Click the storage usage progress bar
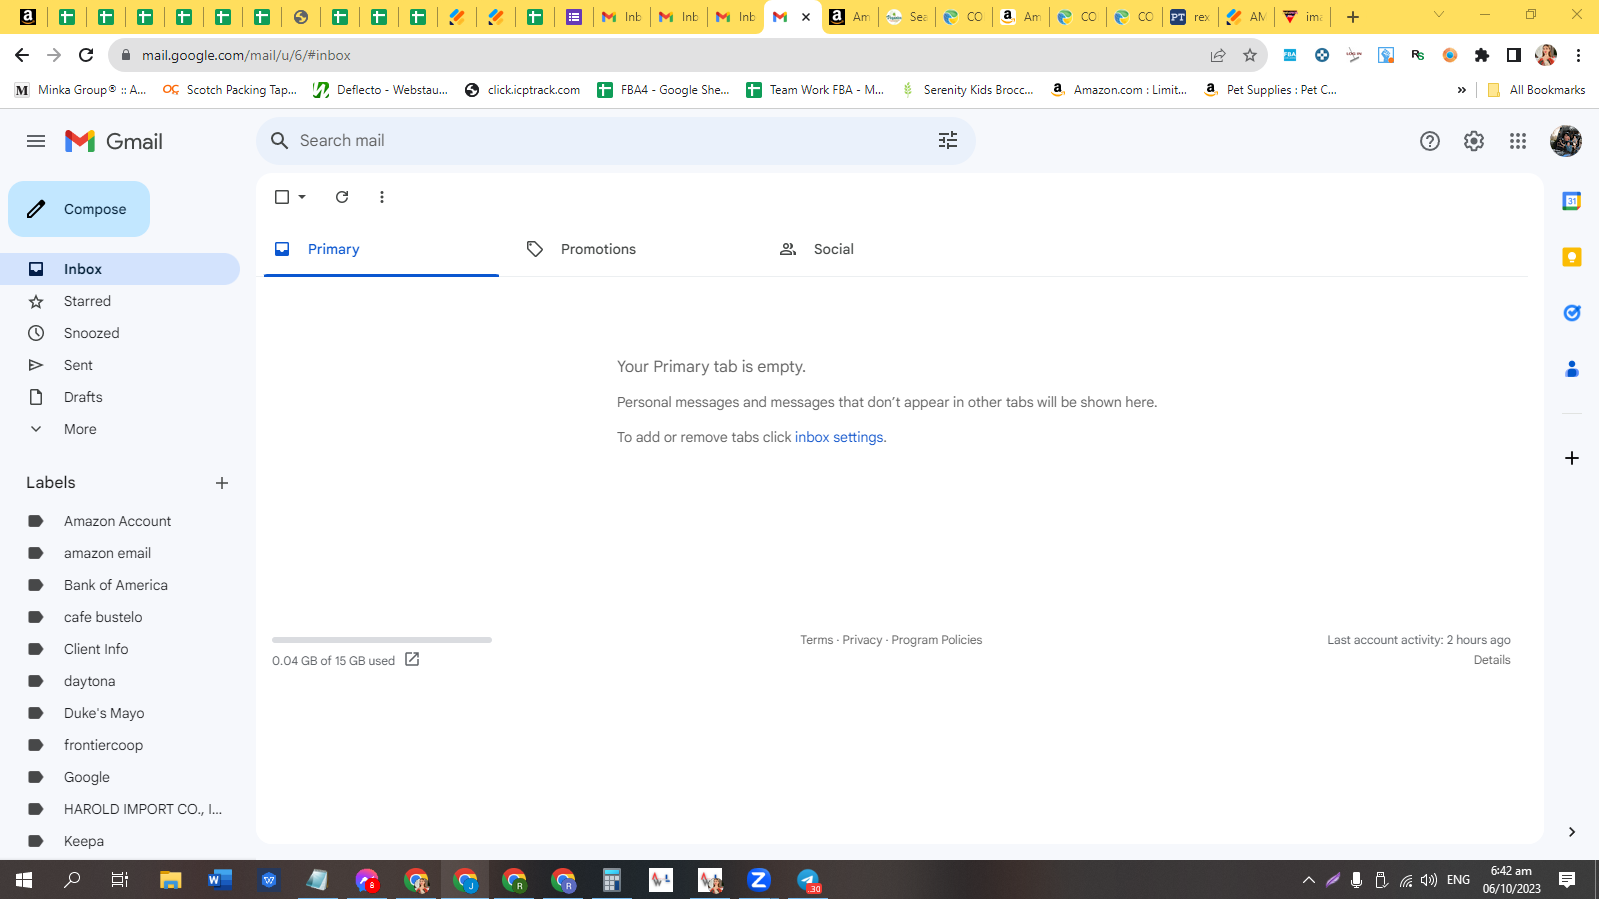 tap(382, 640)
